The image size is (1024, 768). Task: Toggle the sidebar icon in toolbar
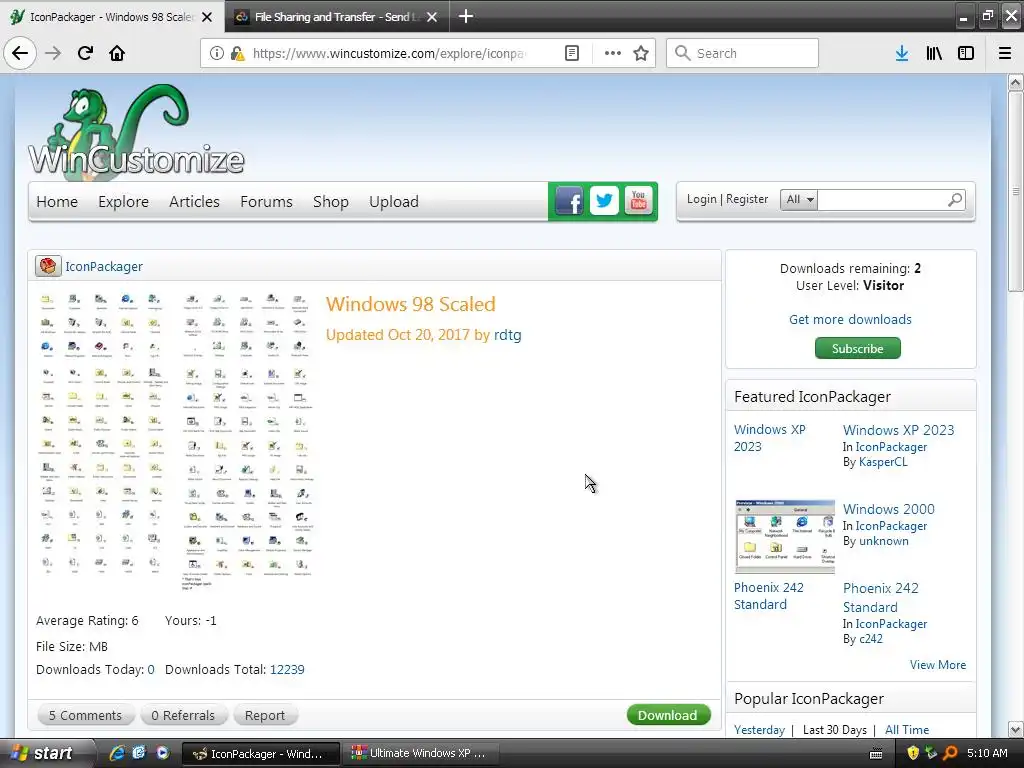point(966,54)
